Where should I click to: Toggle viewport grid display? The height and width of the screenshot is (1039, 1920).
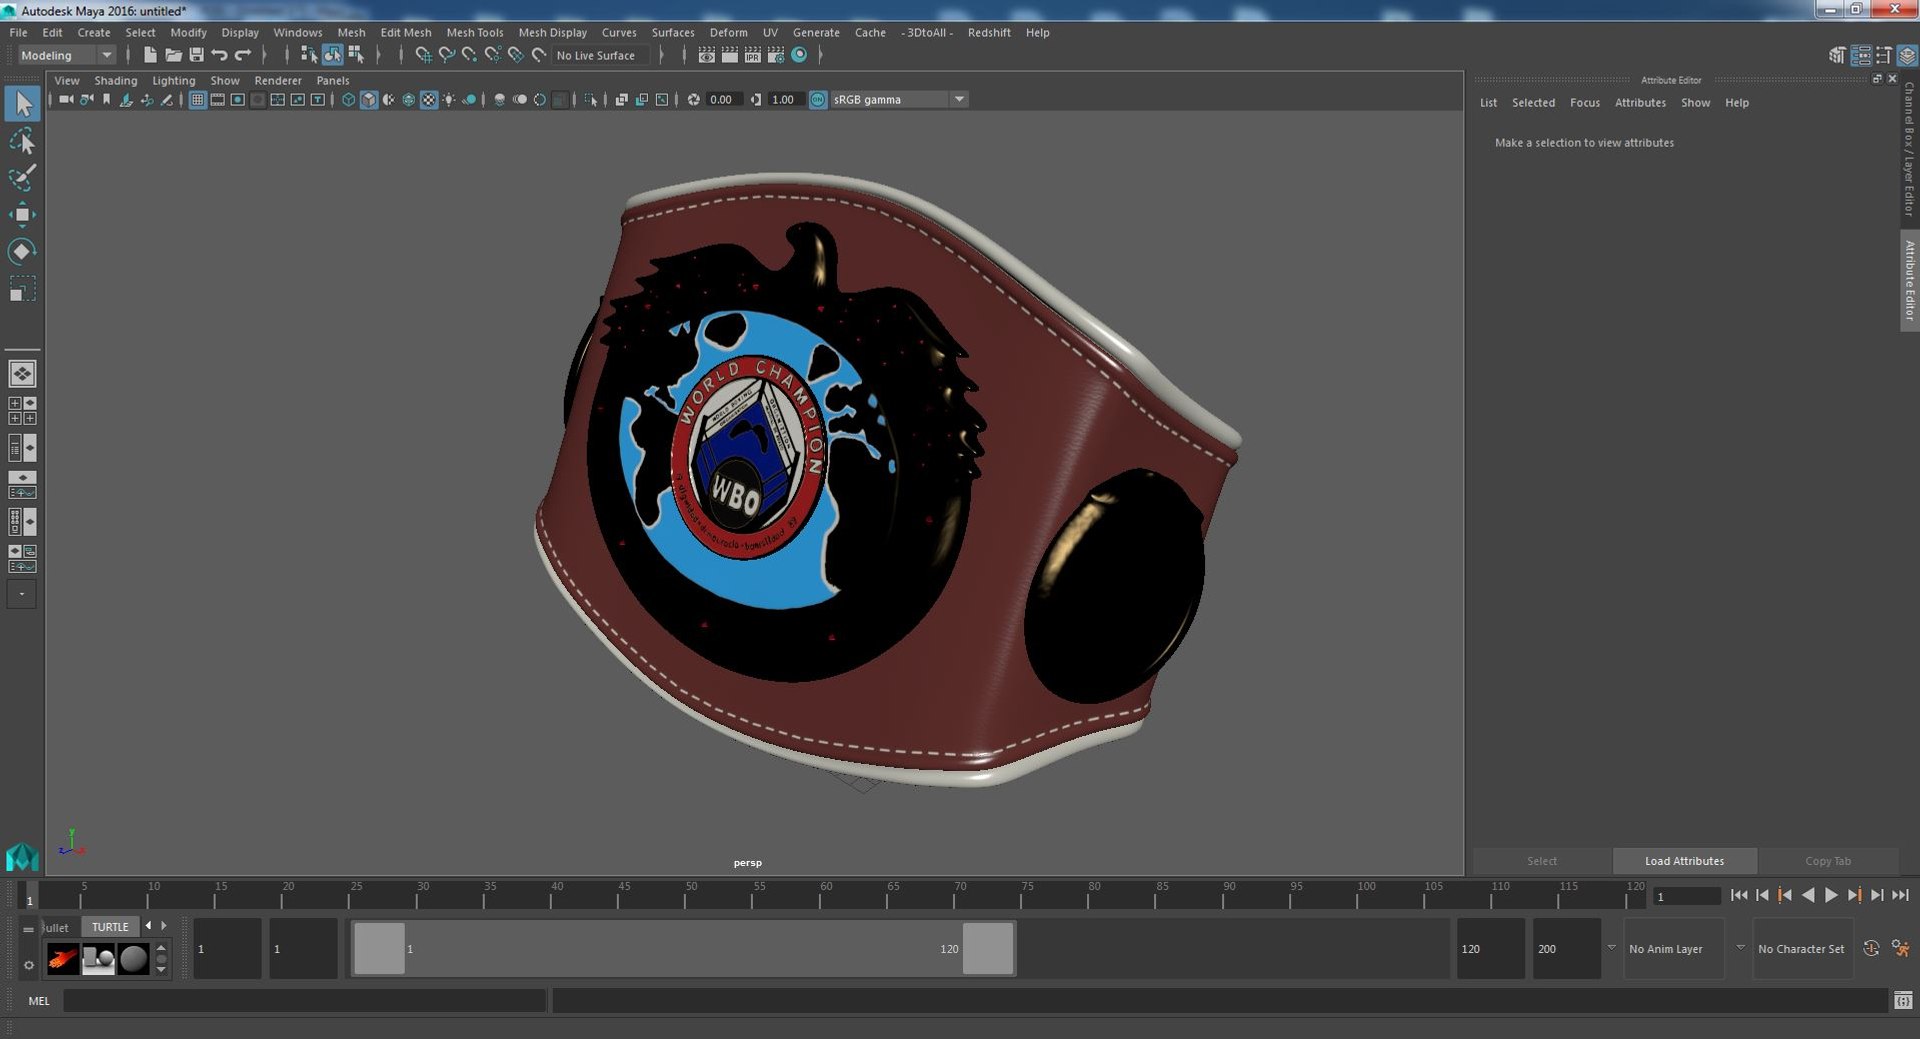[x=197, y=99]
